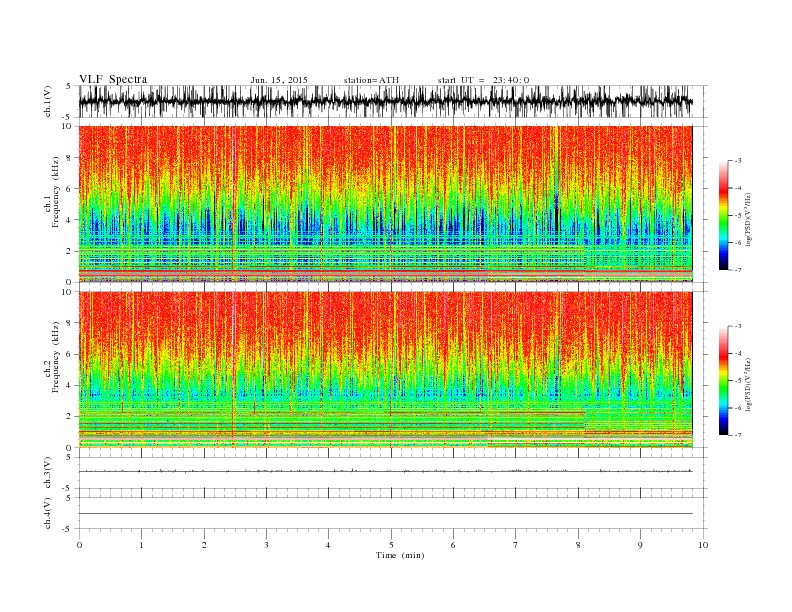Click the "ch.4(V)" axis label
792x612 pixels.
click(x=48, y=513)
